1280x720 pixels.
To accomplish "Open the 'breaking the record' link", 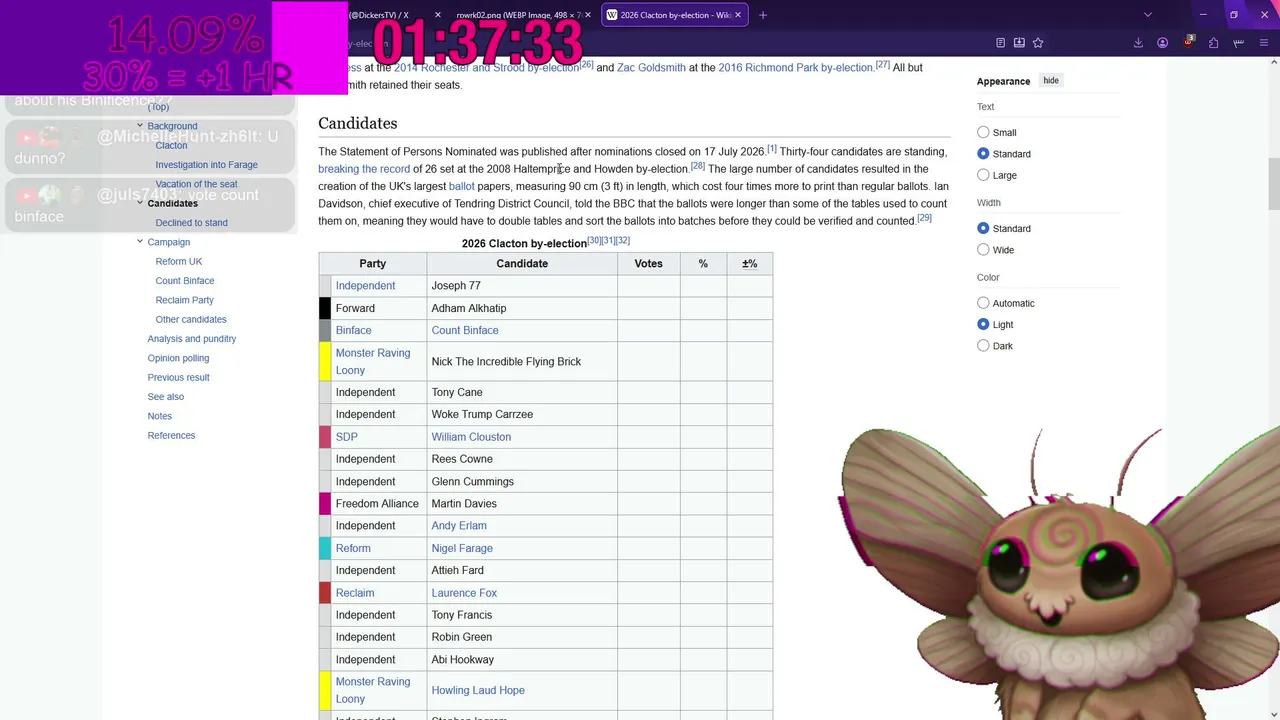I will click(364, 169).
